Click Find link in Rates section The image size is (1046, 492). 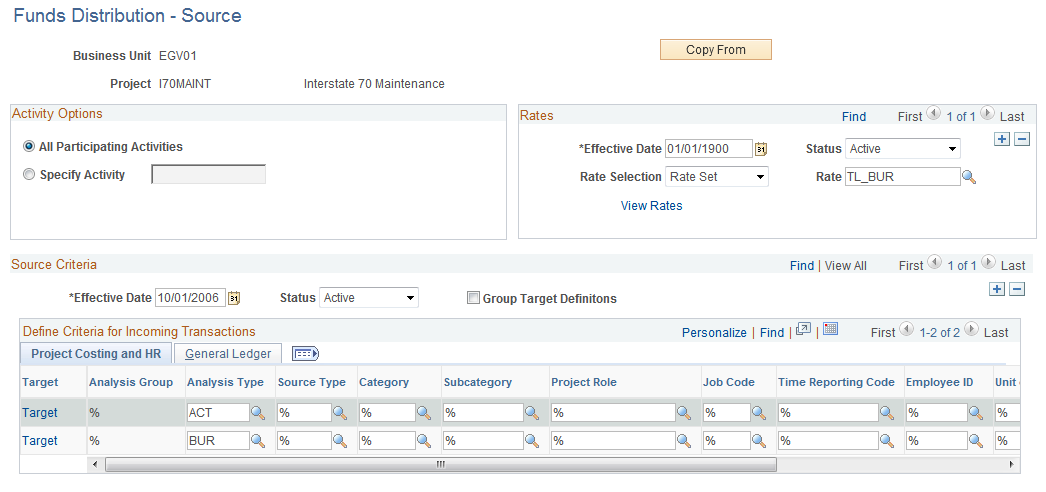point(854,117)
